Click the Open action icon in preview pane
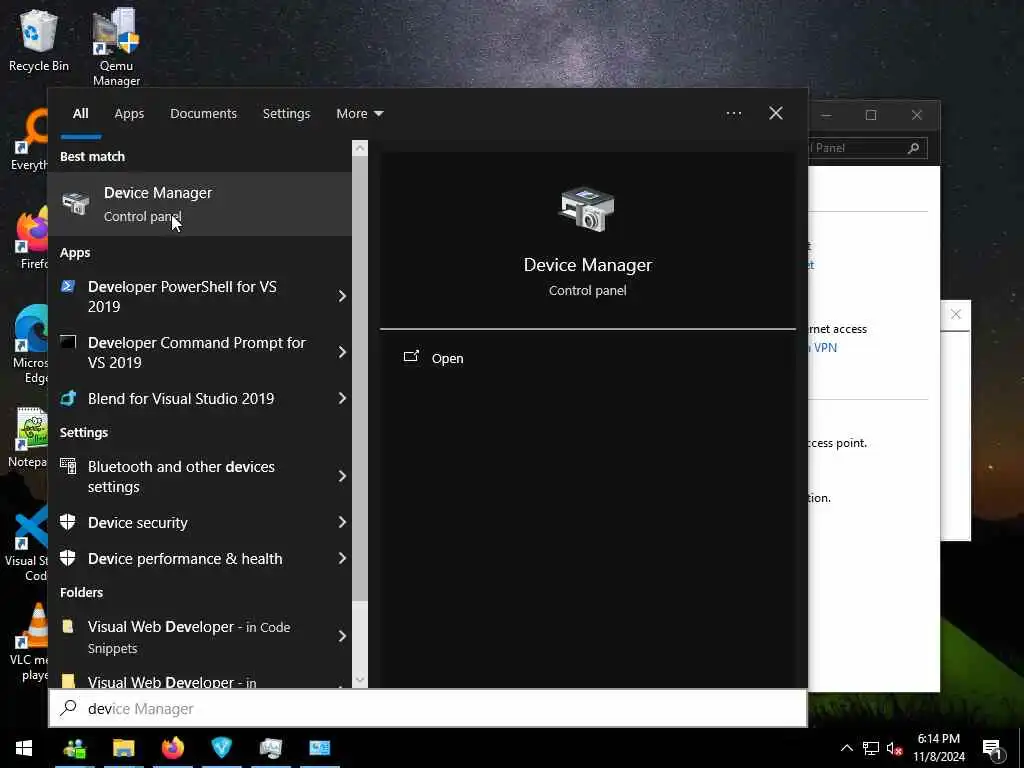This screenshot has height=768, width=1024. click(x=411, y=357)
